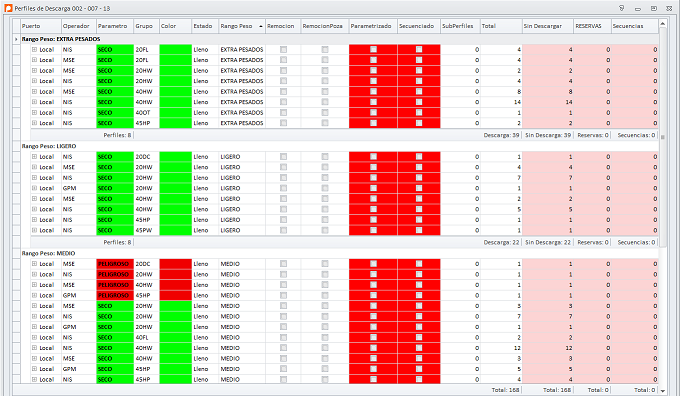The image size is (680, 396).
Task: Toggle Secuenciado checkbox for GPM 45HP PELIGROSO row
Action: coord(419,295)
